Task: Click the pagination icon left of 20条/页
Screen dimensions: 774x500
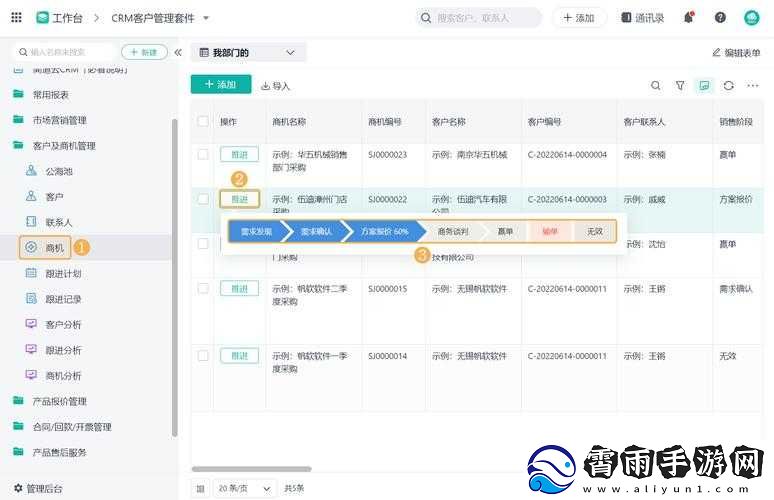Action: pyautogui.click(x=200, y=489)
